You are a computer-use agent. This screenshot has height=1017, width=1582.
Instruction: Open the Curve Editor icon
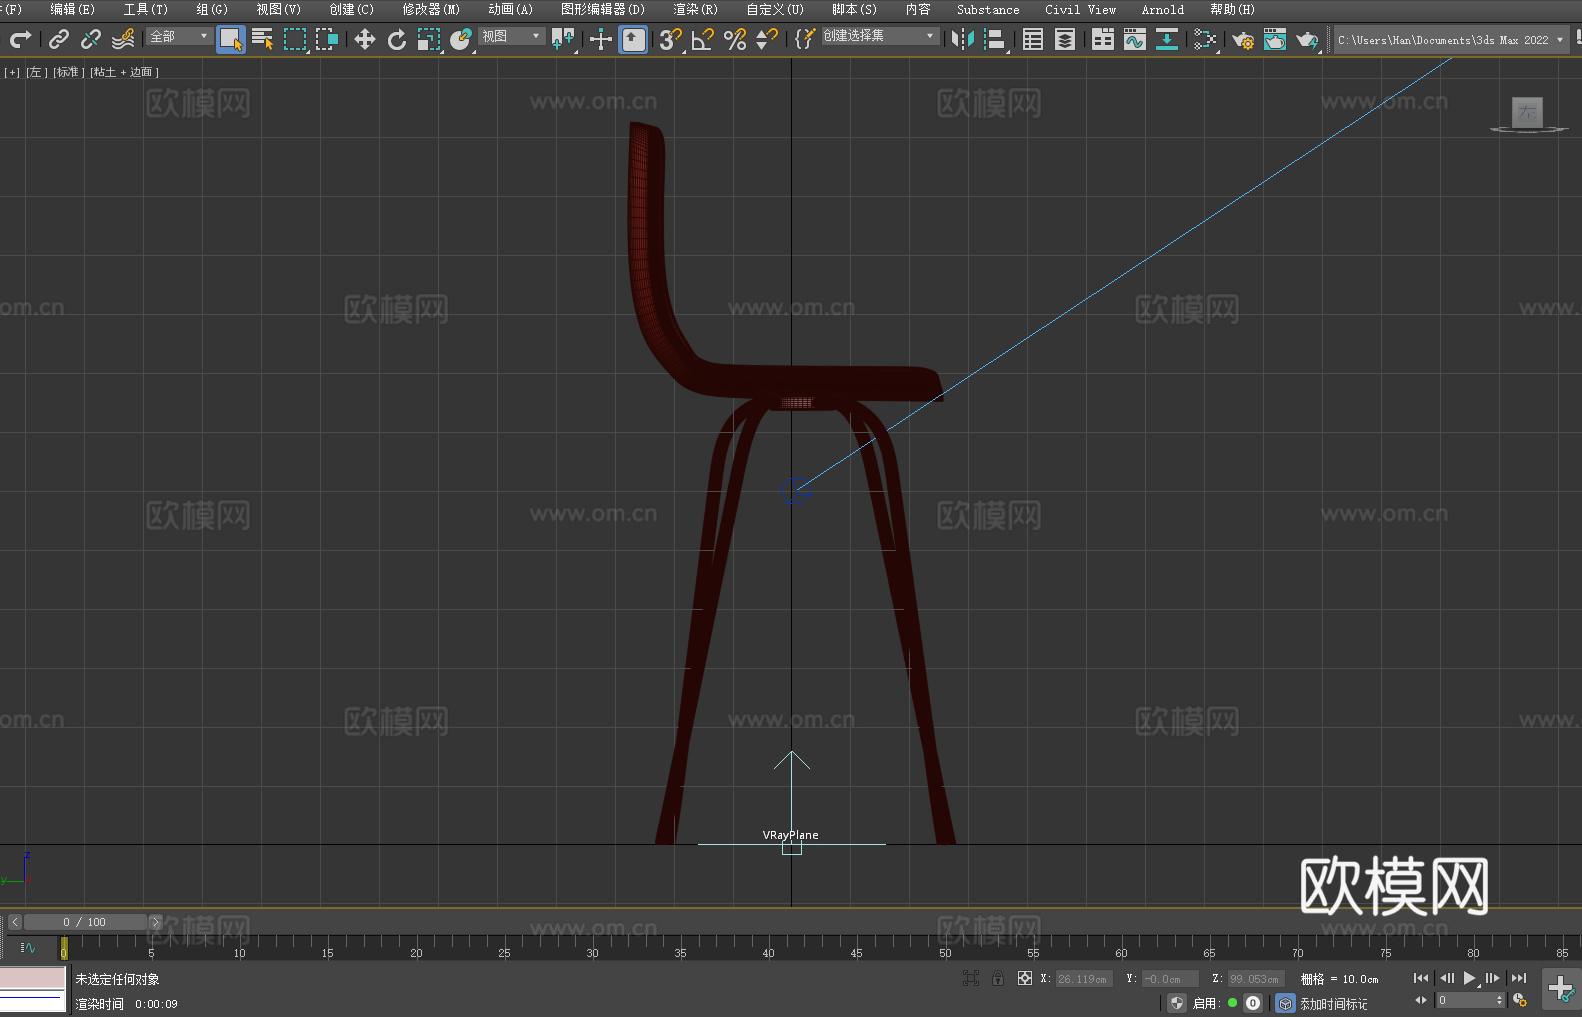point(1135,39)
